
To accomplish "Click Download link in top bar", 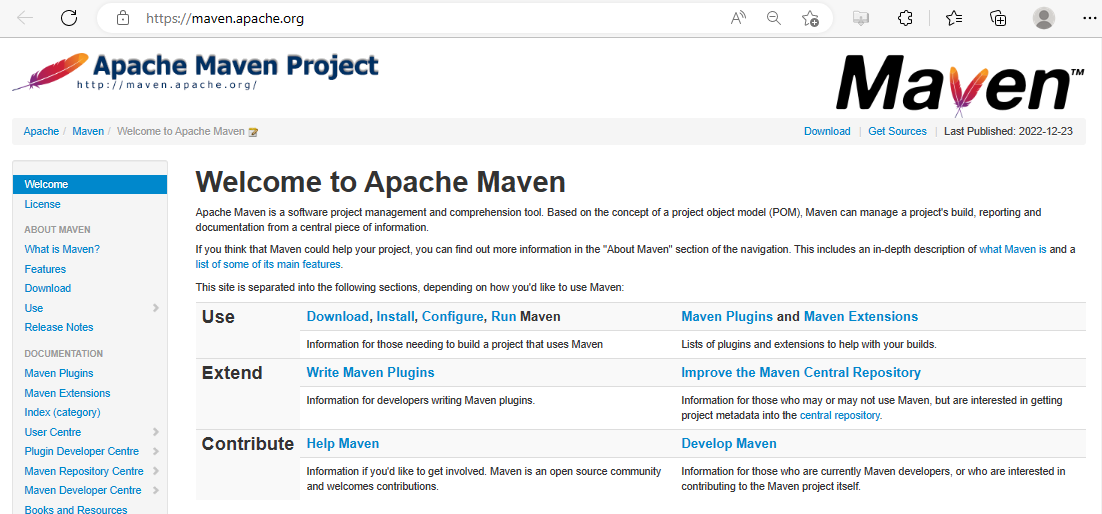I will point(827,131).
